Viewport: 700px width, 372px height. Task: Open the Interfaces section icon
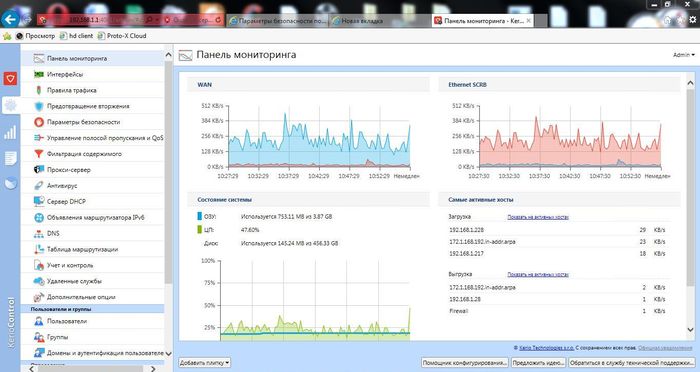pyautogui.click(x=39, y=75)
